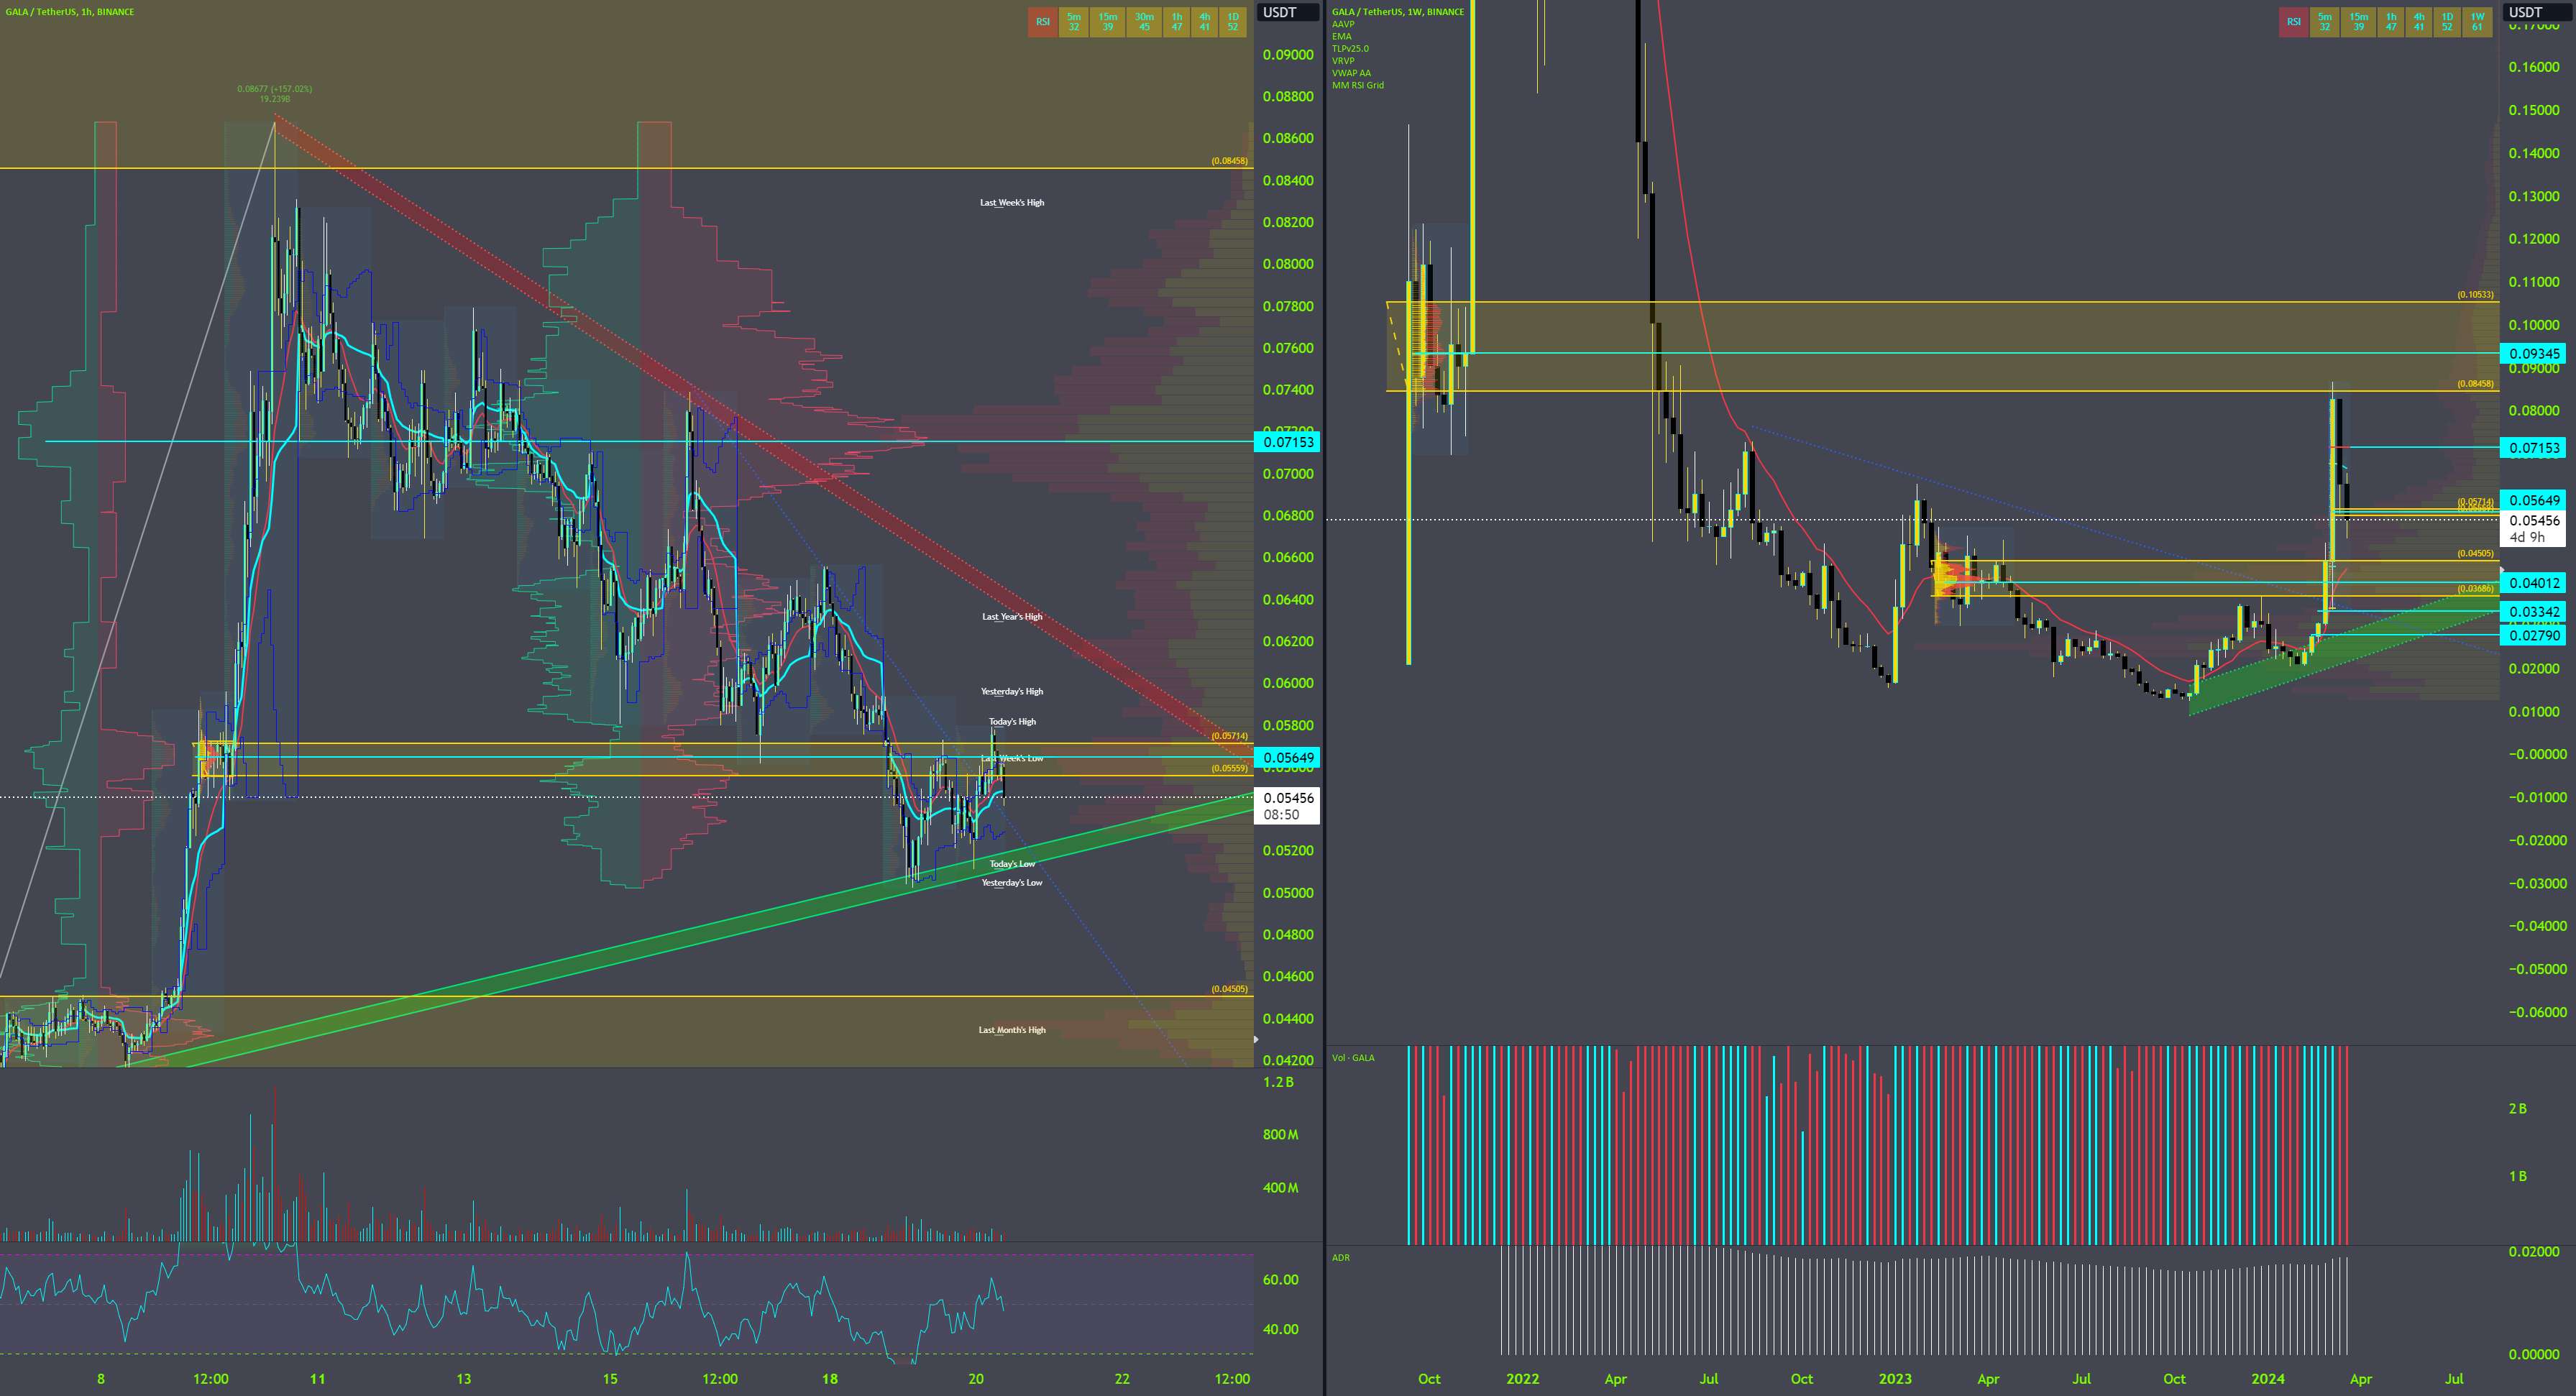Click the TLPv25.0 indicator label
The height and width of the screenshot is (1396, 2576).
coord(1350,48)
